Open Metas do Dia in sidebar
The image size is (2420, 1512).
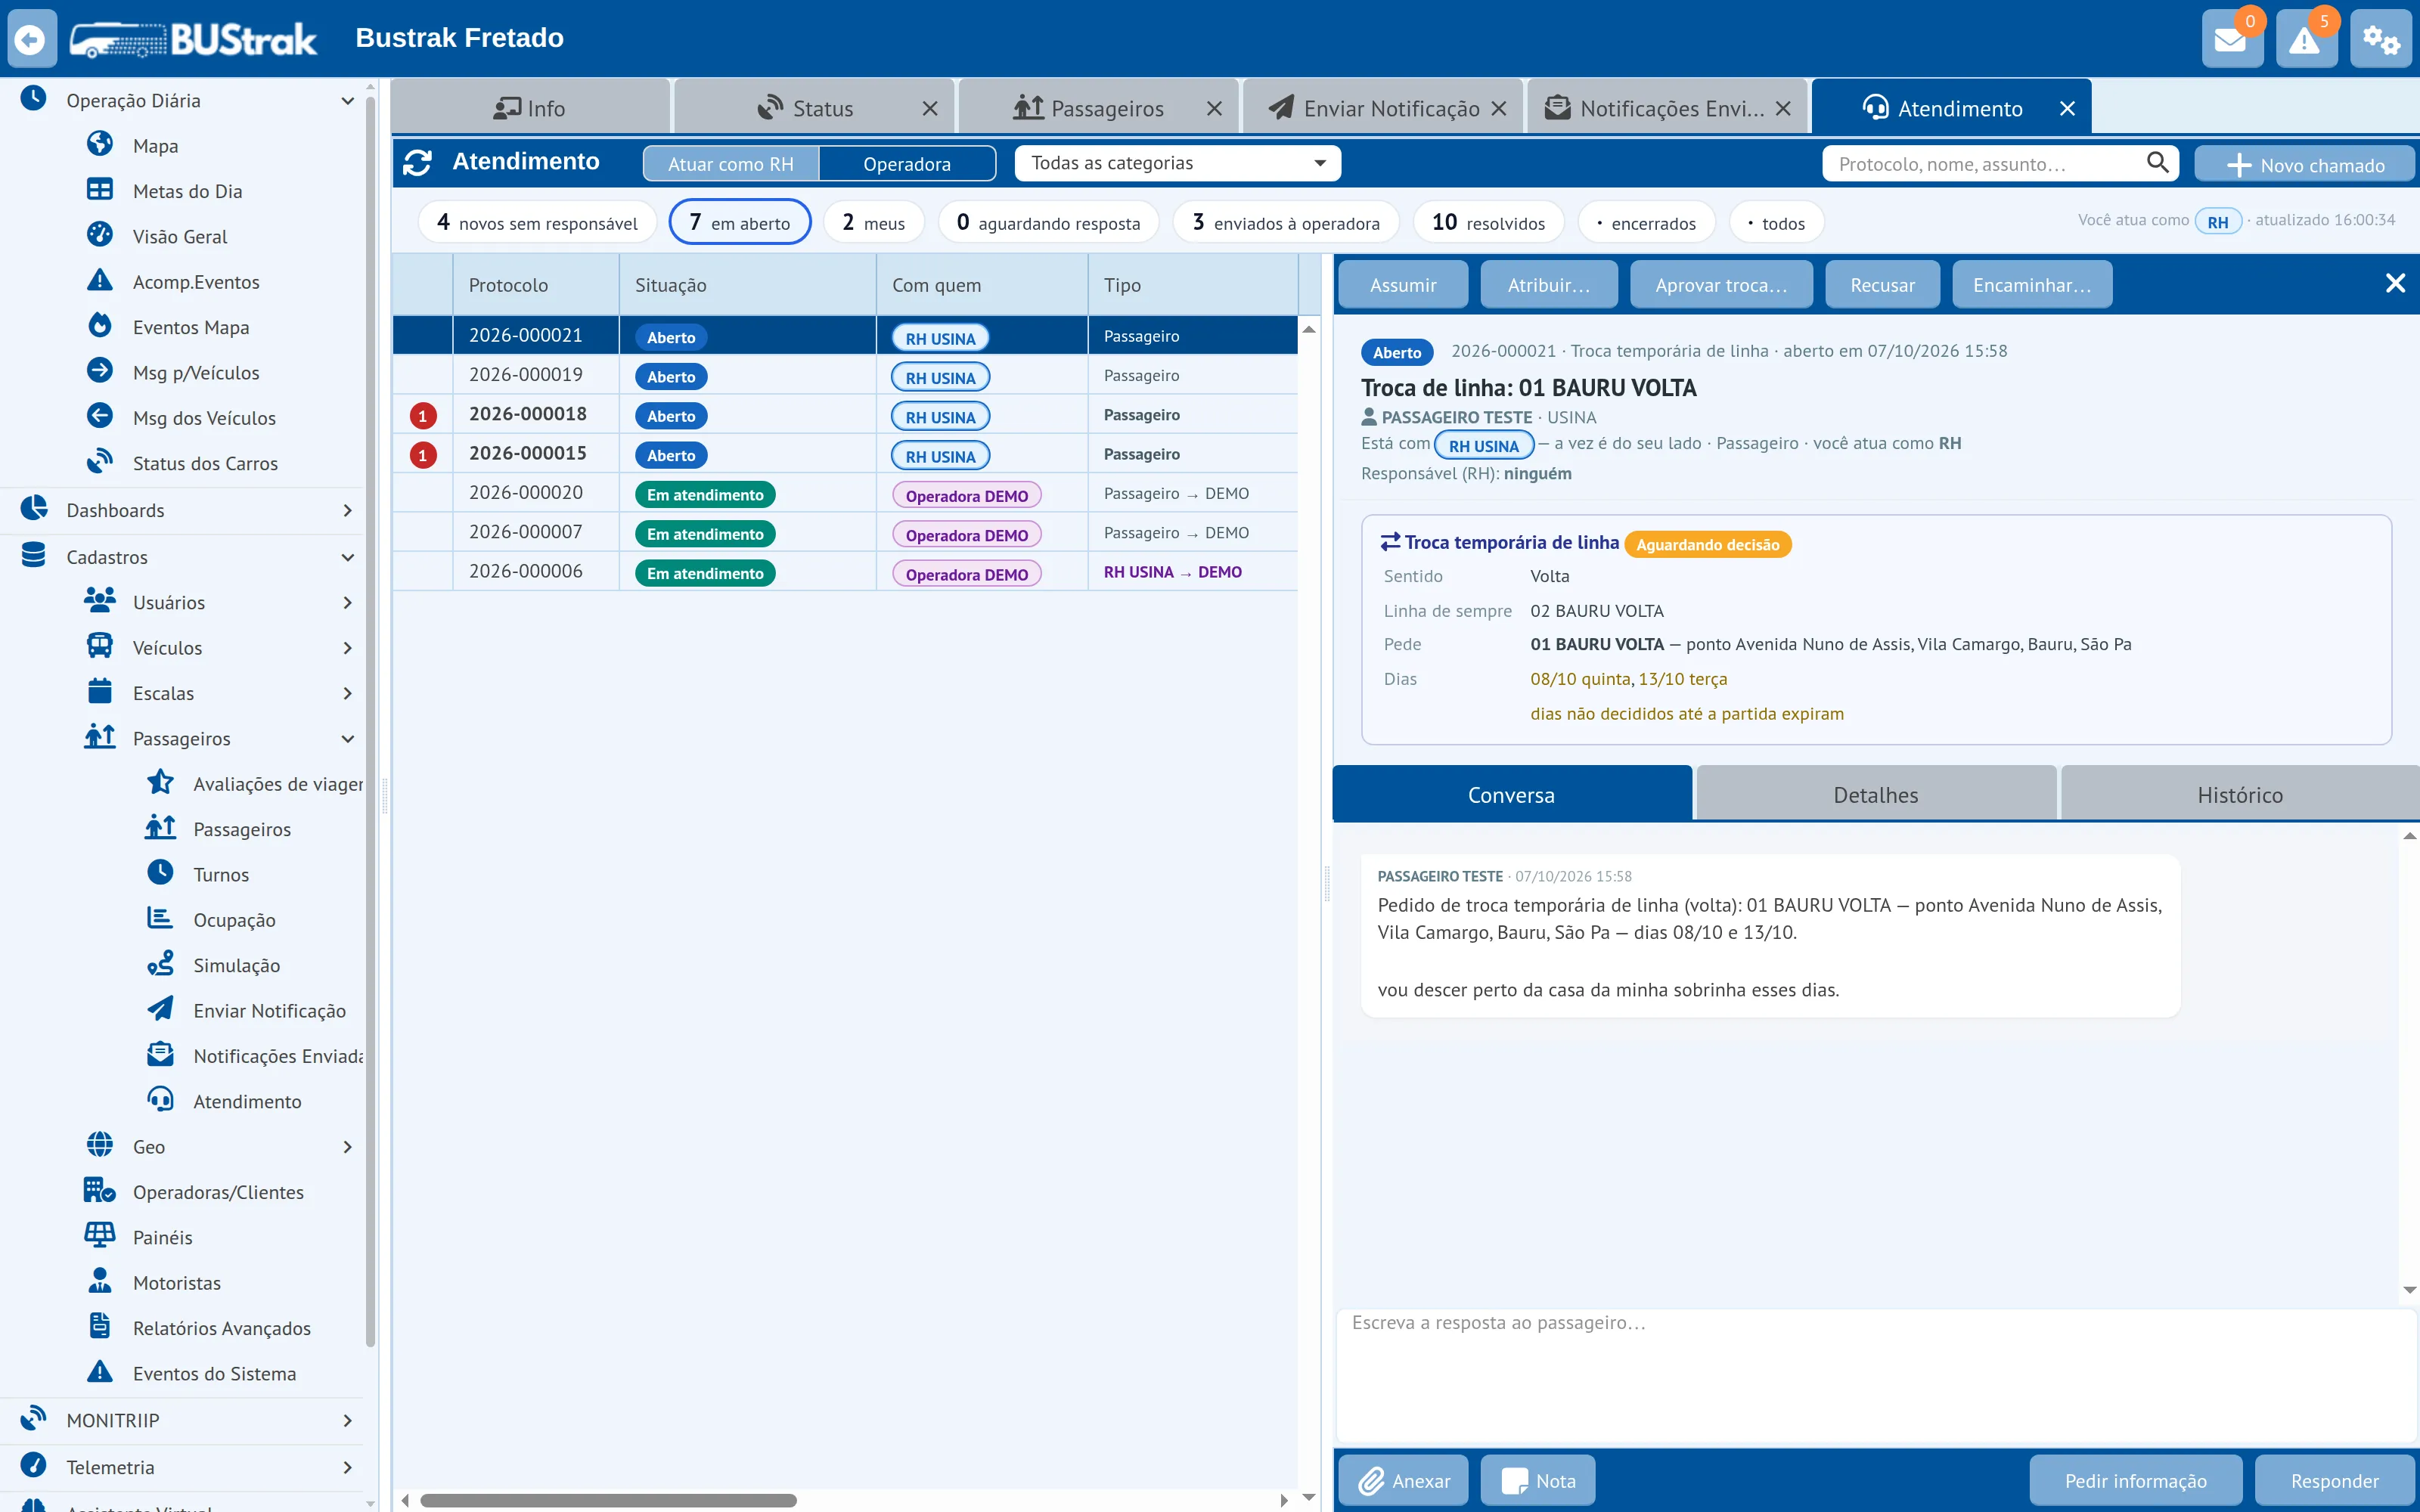[x=187, y=191]
